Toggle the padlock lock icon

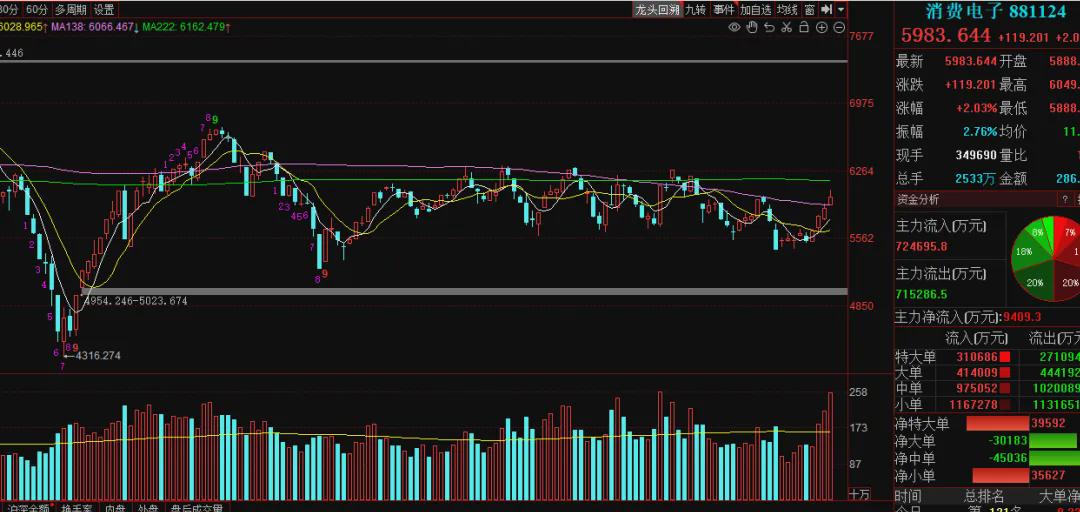click(x=804, y=28)
